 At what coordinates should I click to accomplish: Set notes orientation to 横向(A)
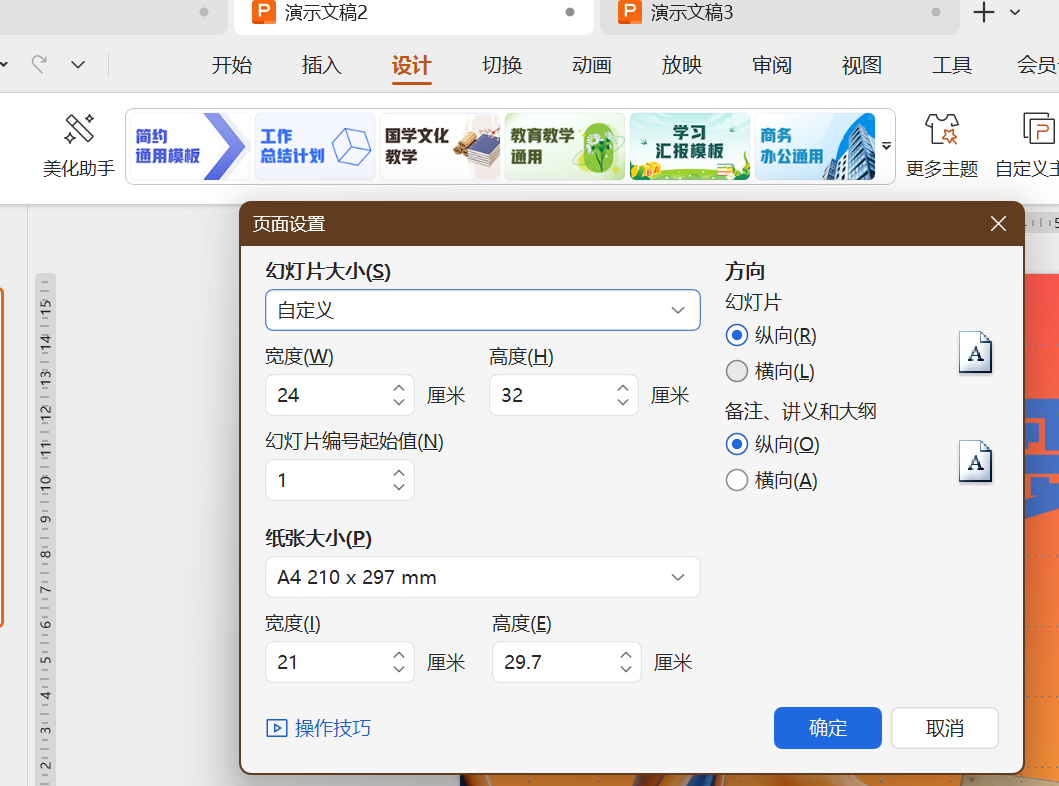[x=737, y=480]
